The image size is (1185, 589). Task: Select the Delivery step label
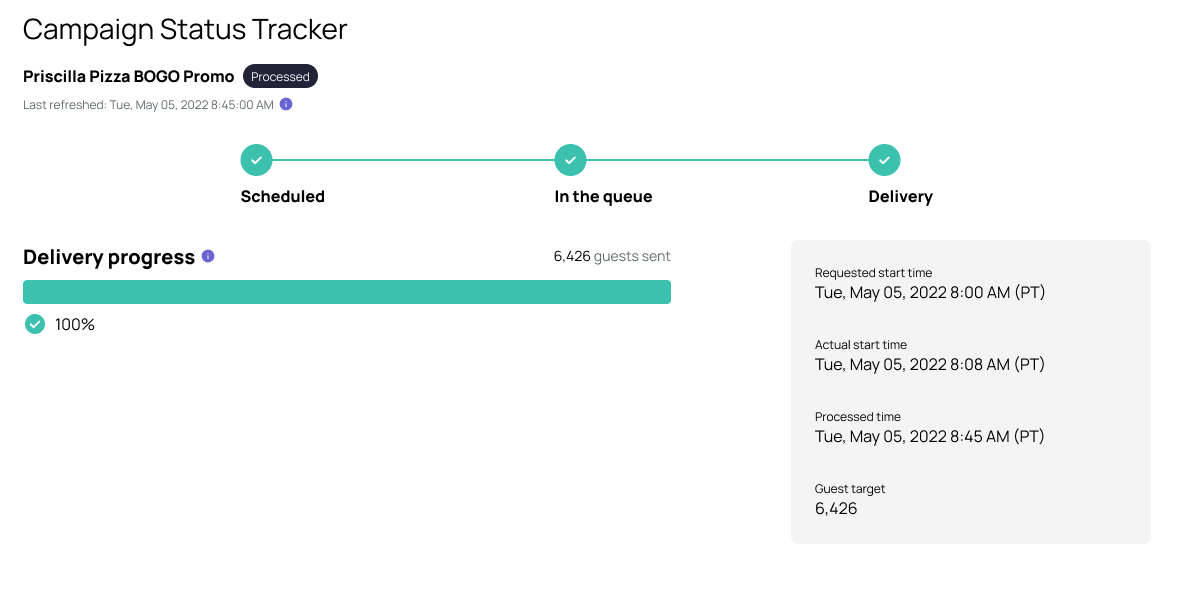(900, 197)
